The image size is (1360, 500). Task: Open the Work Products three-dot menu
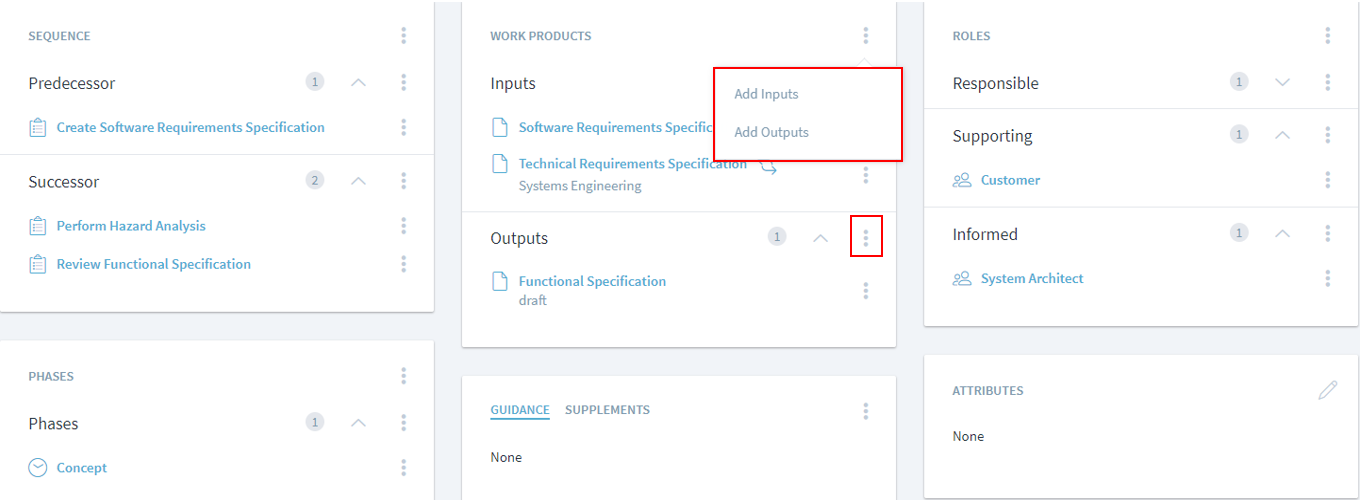coord(865,36)
